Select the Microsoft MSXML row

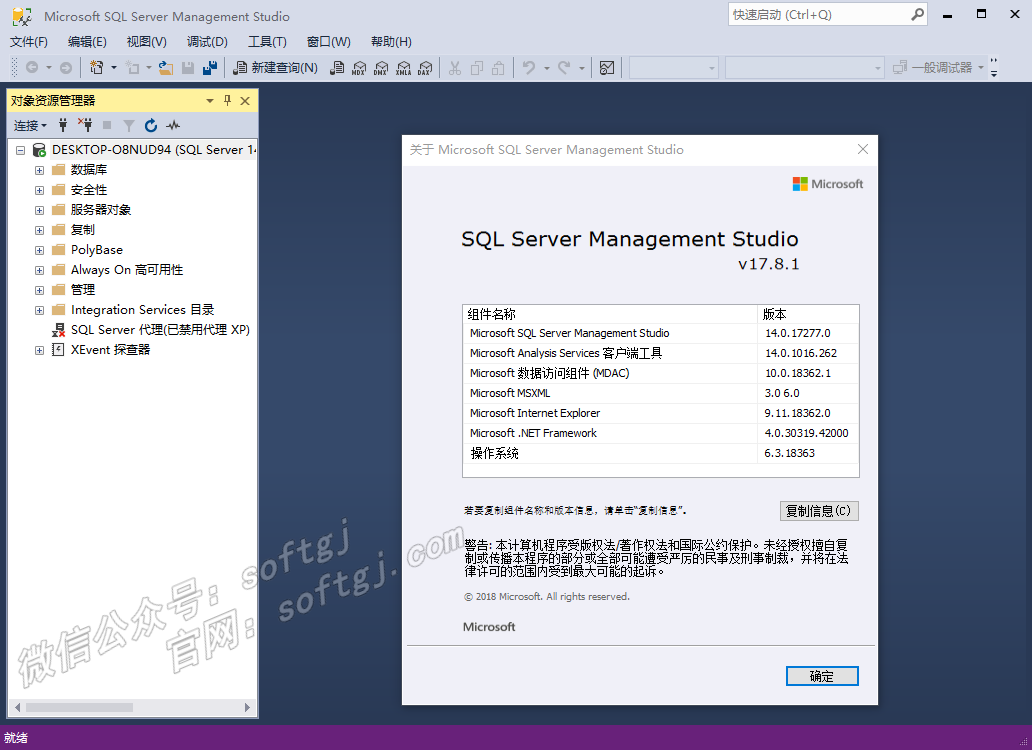[661, 393]
